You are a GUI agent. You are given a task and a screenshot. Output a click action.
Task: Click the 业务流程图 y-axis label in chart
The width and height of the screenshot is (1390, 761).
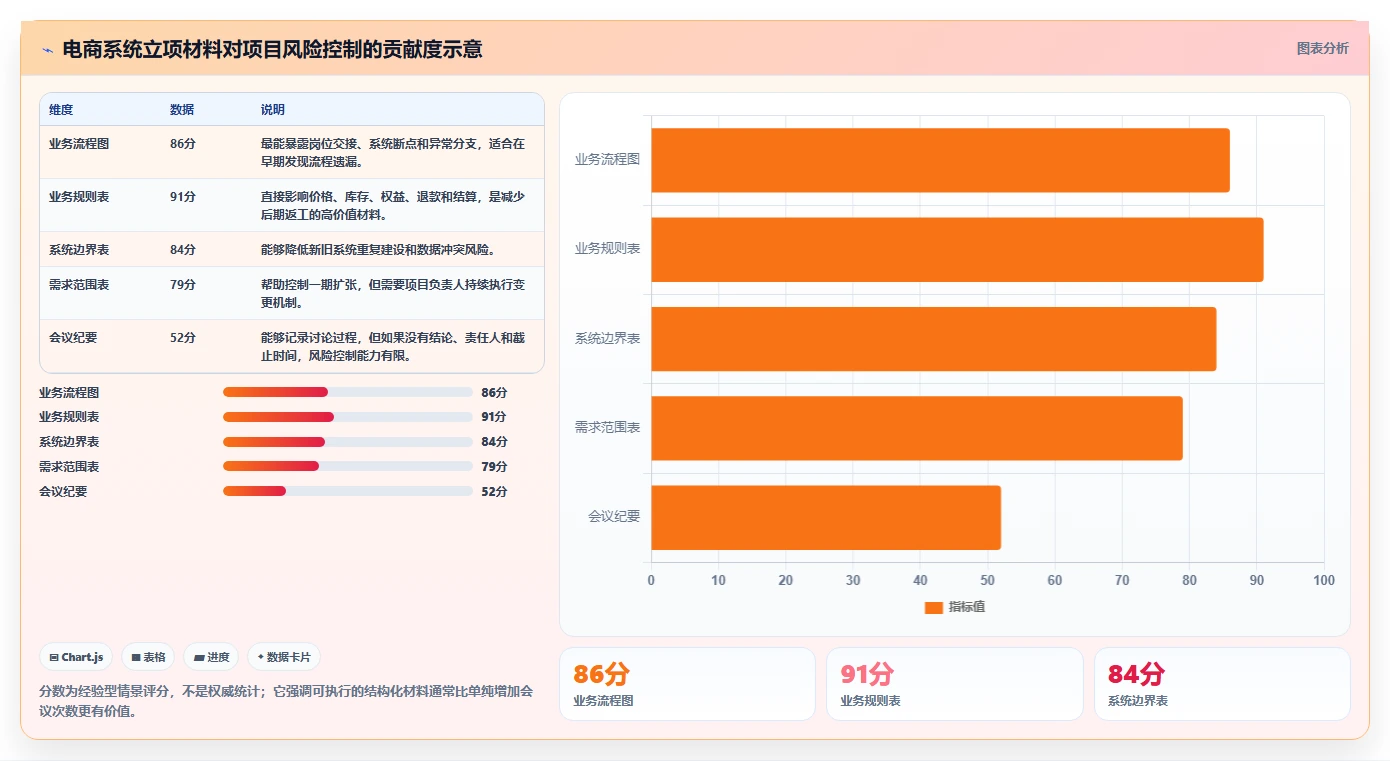[x=607, y=159]
